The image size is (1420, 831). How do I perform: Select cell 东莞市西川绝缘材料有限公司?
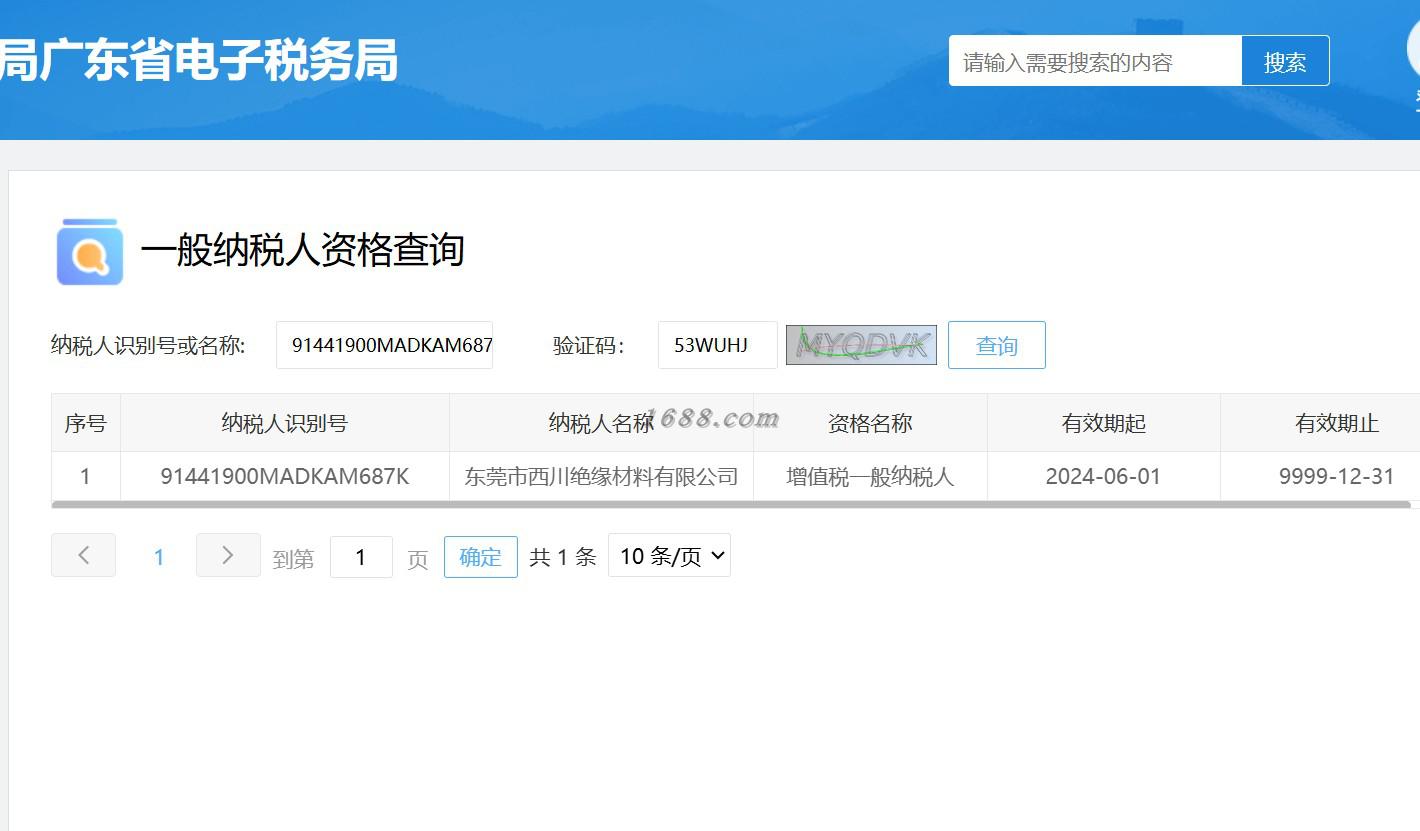pos(601,476)
